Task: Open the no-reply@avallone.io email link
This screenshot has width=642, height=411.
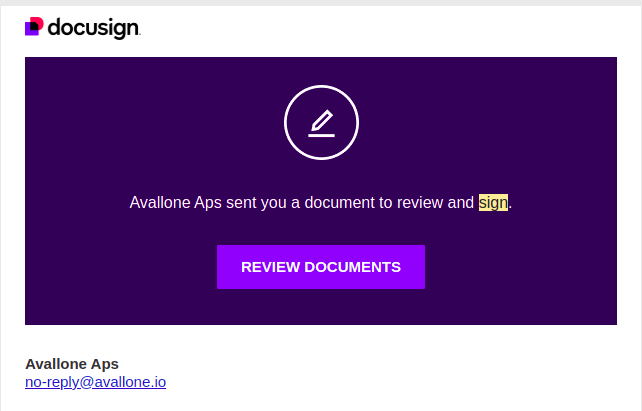Action: [95, 382]
